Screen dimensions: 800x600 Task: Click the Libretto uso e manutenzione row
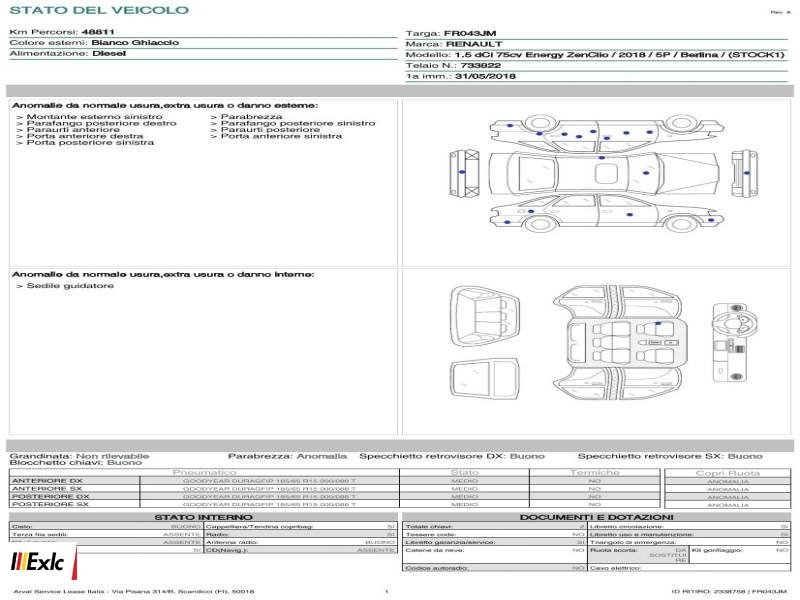pyautogui.click(x=689, y=534)
